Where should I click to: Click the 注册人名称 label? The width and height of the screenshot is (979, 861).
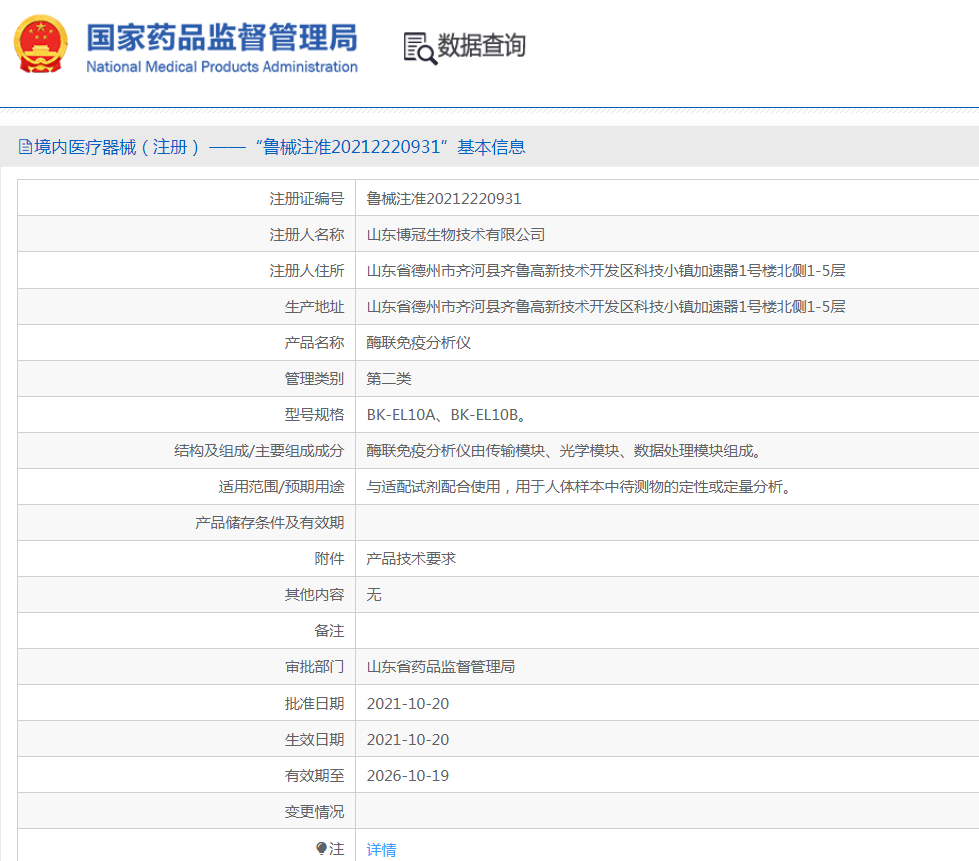click(307, 235)
